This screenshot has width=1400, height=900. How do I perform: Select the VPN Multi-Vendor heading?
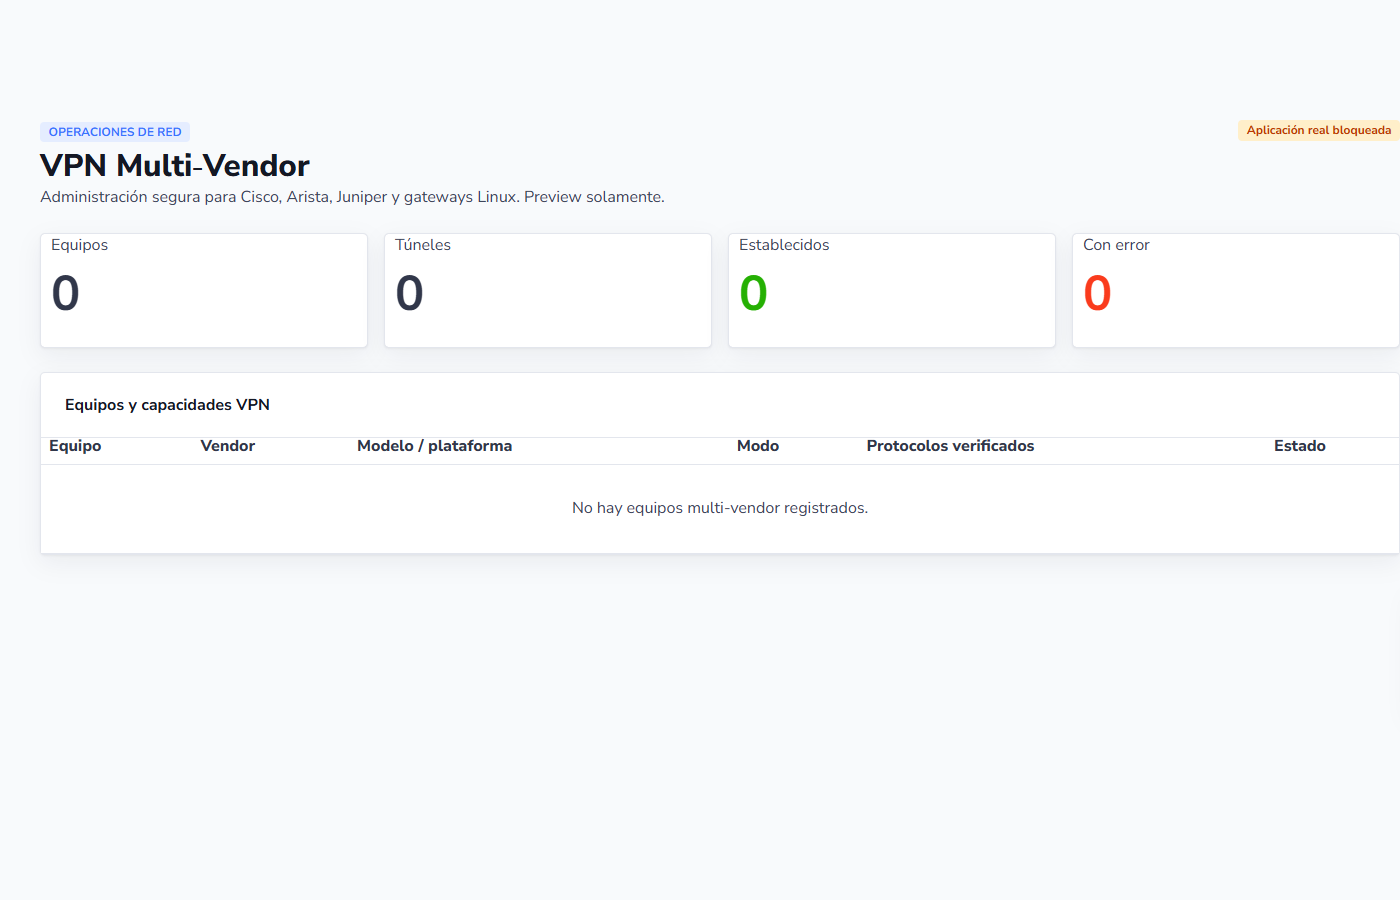[x=175, y=165]
